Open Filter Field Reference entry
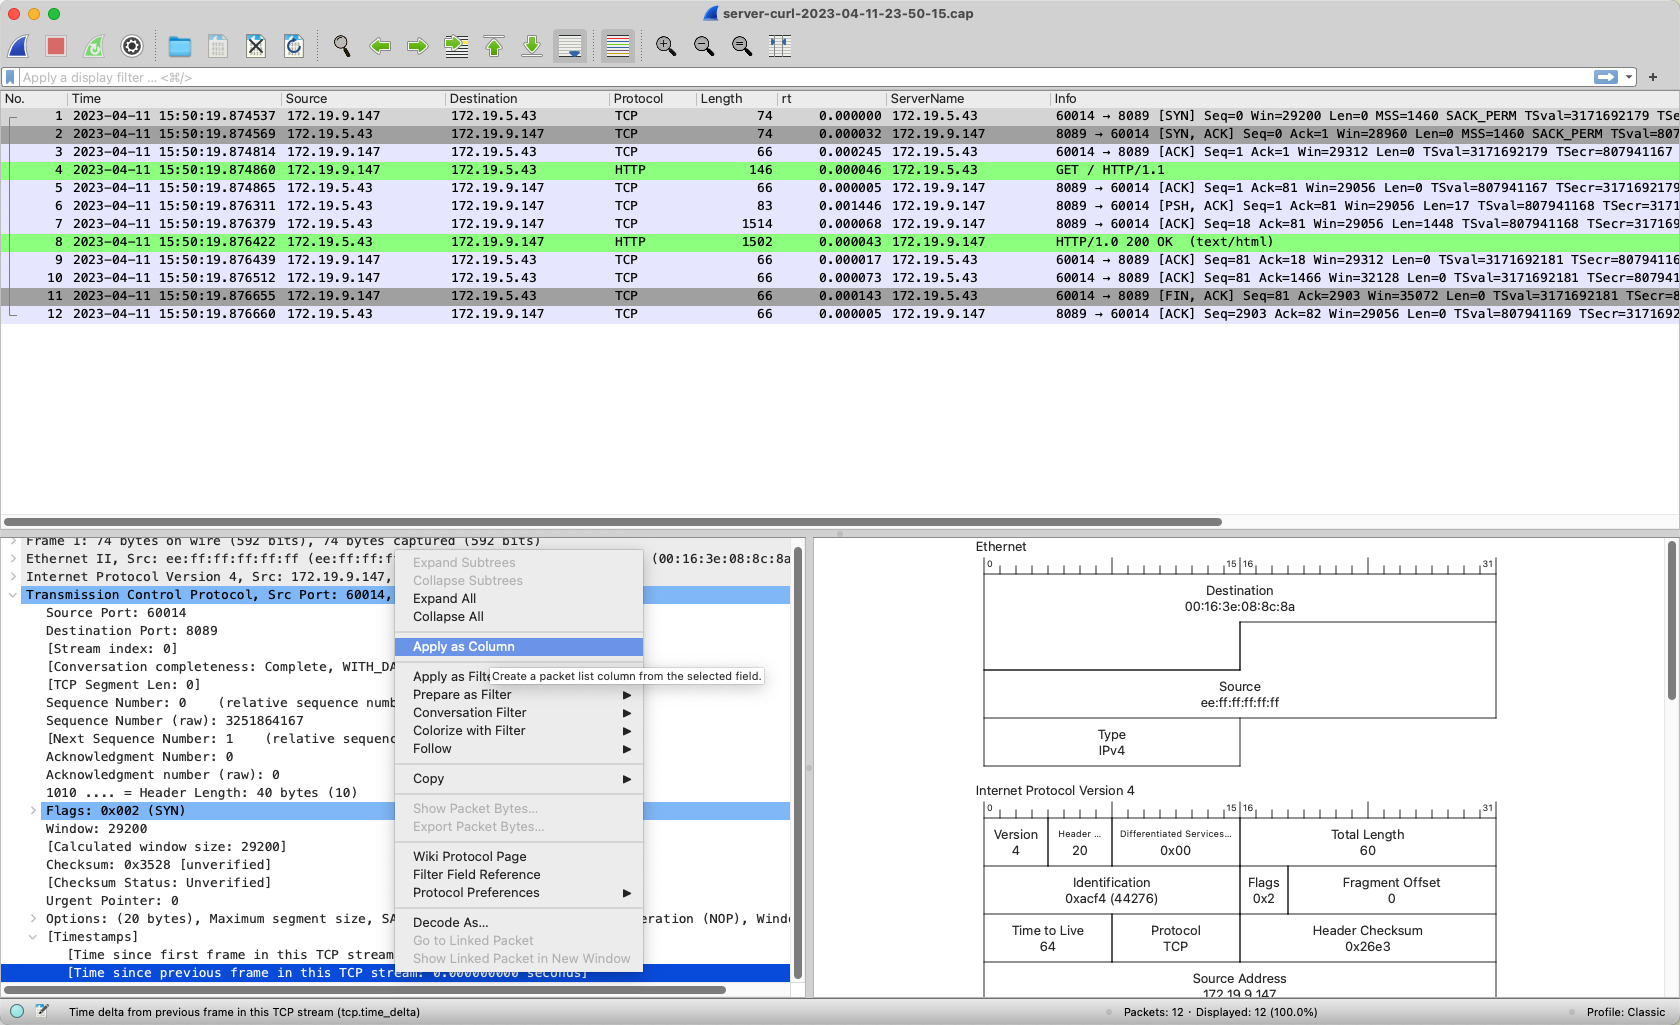The height and width of the screenshot is (1025, 1680). tap(519, 875)
